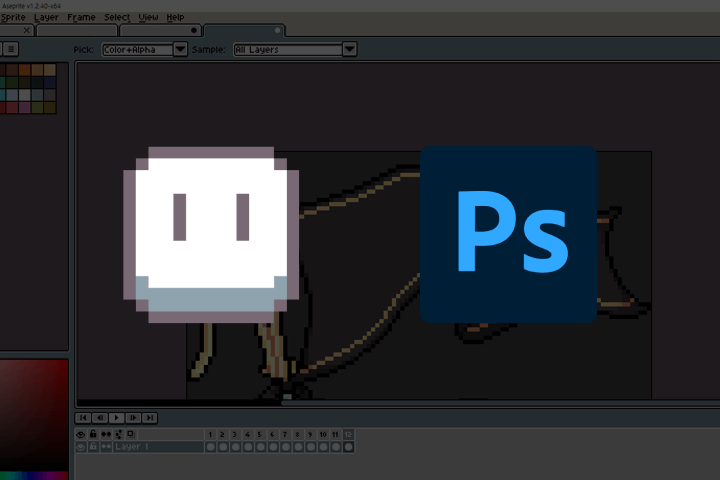Pick the orange palette swatch

pos(24,70)
